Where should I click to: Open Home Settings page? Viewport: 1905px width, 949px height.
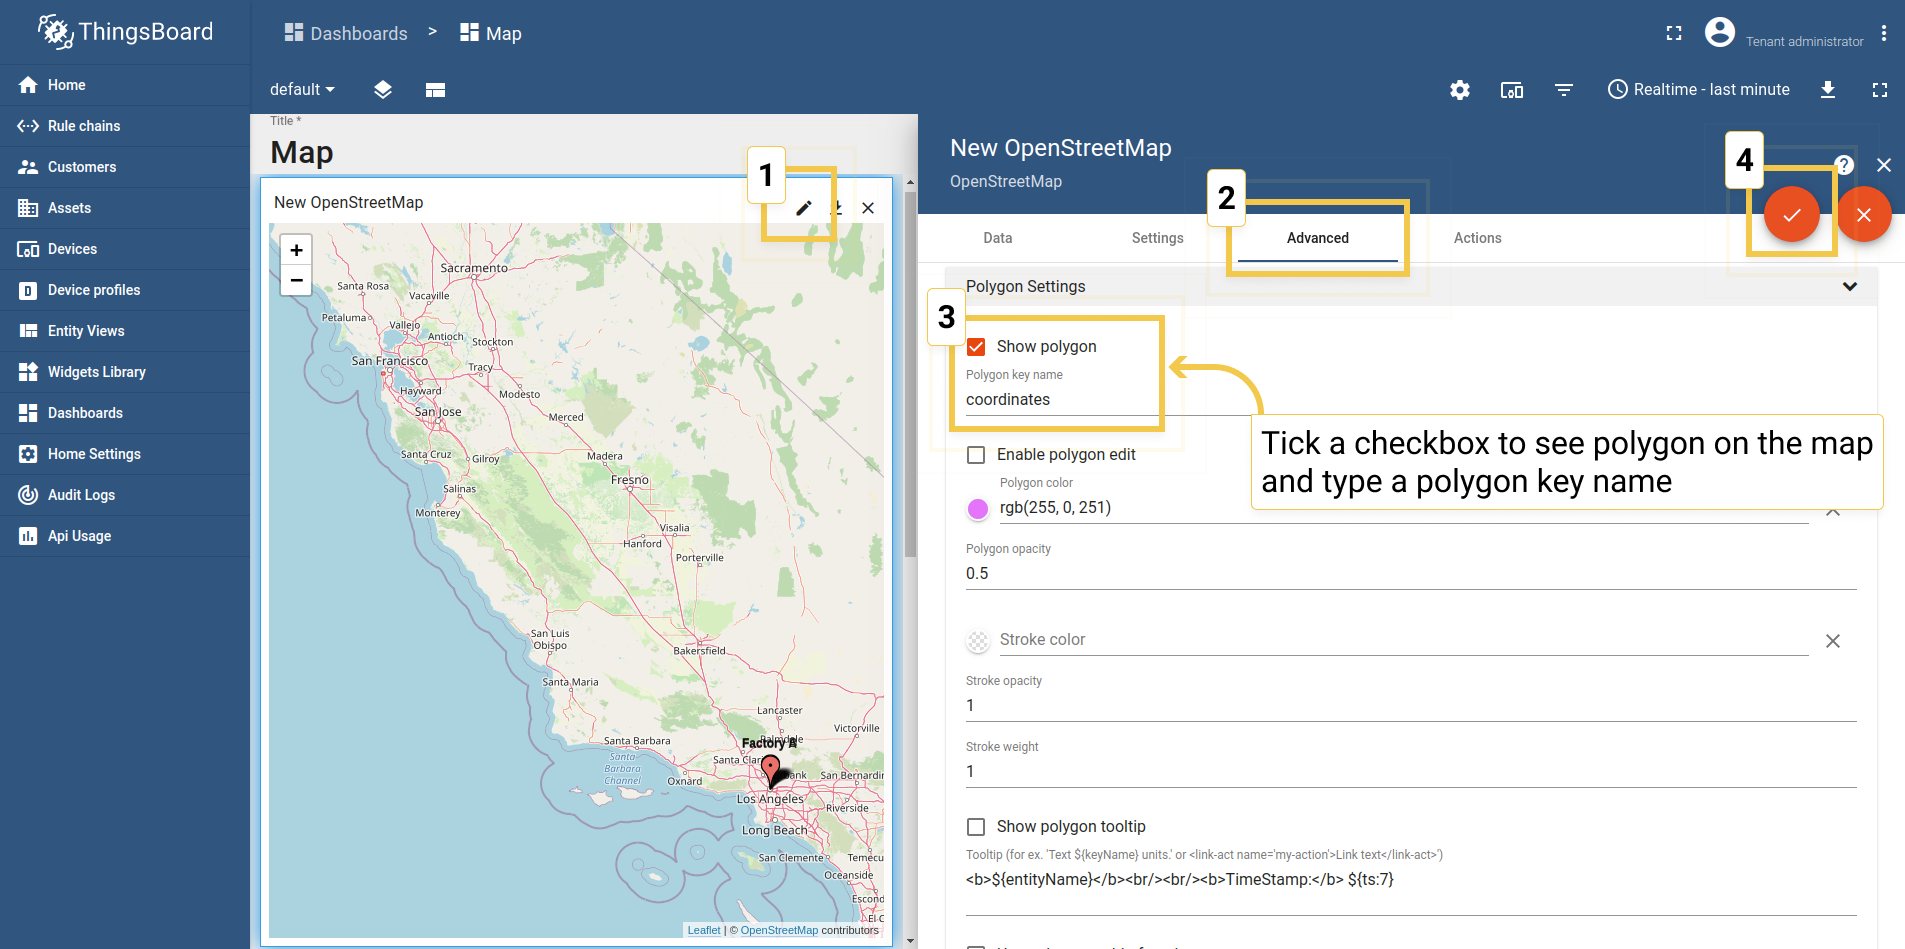click(124, 454)
